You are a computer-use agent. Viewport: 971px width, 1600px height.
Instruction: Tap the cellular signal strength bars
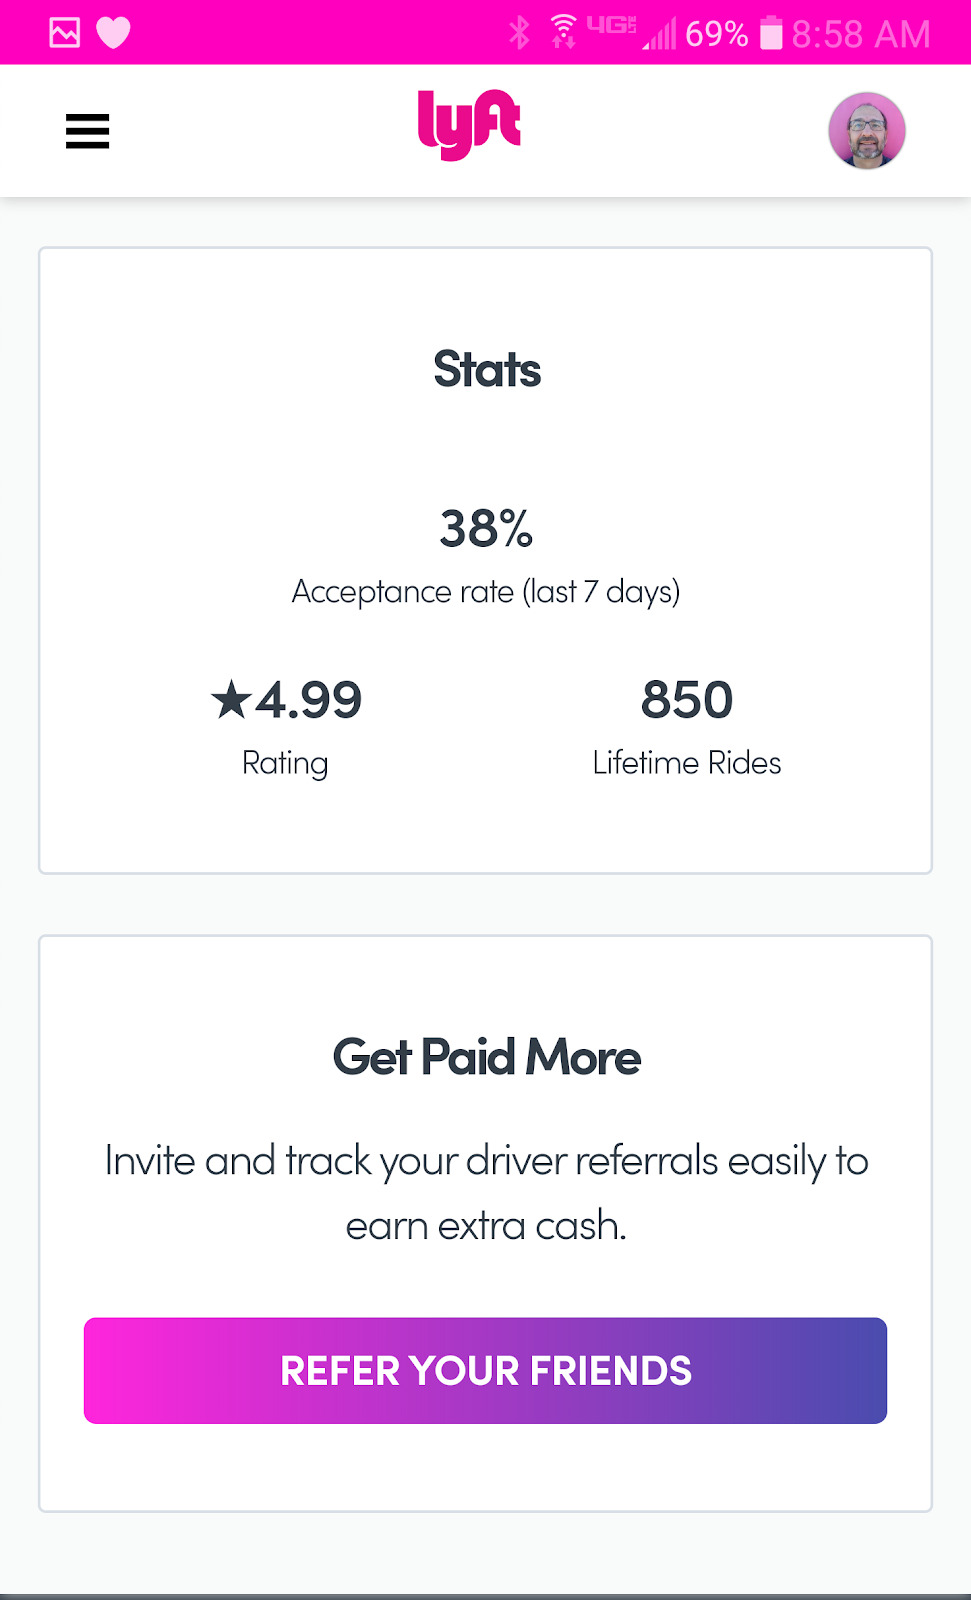659,36
